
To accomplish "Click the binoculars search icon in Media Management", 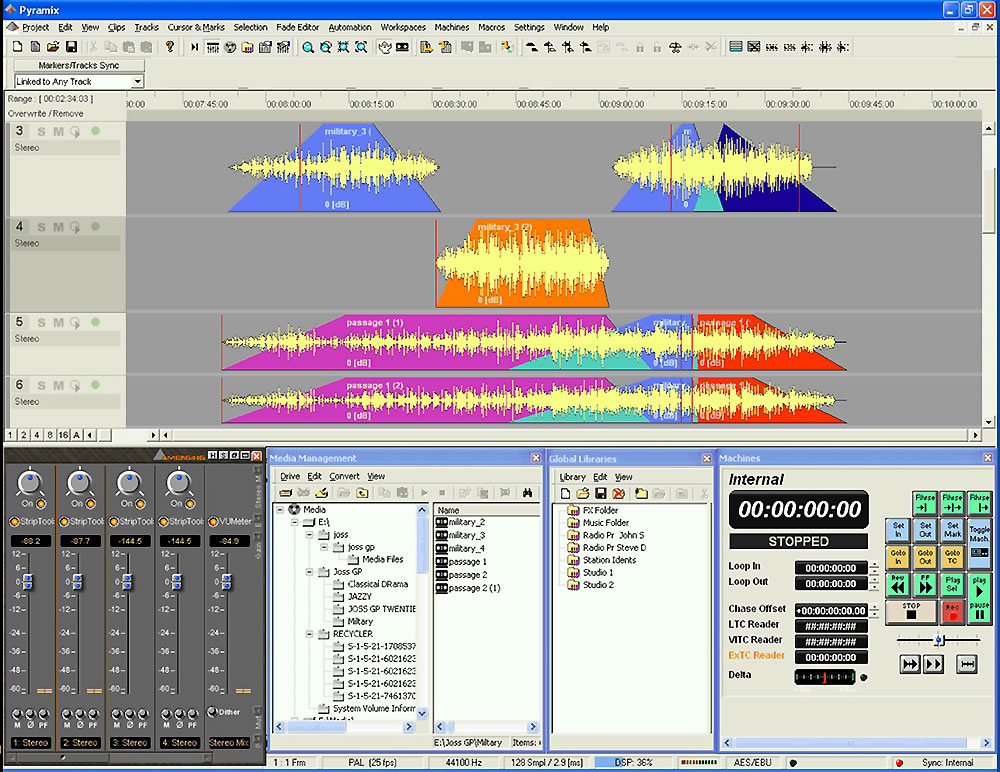I will 529,493.
